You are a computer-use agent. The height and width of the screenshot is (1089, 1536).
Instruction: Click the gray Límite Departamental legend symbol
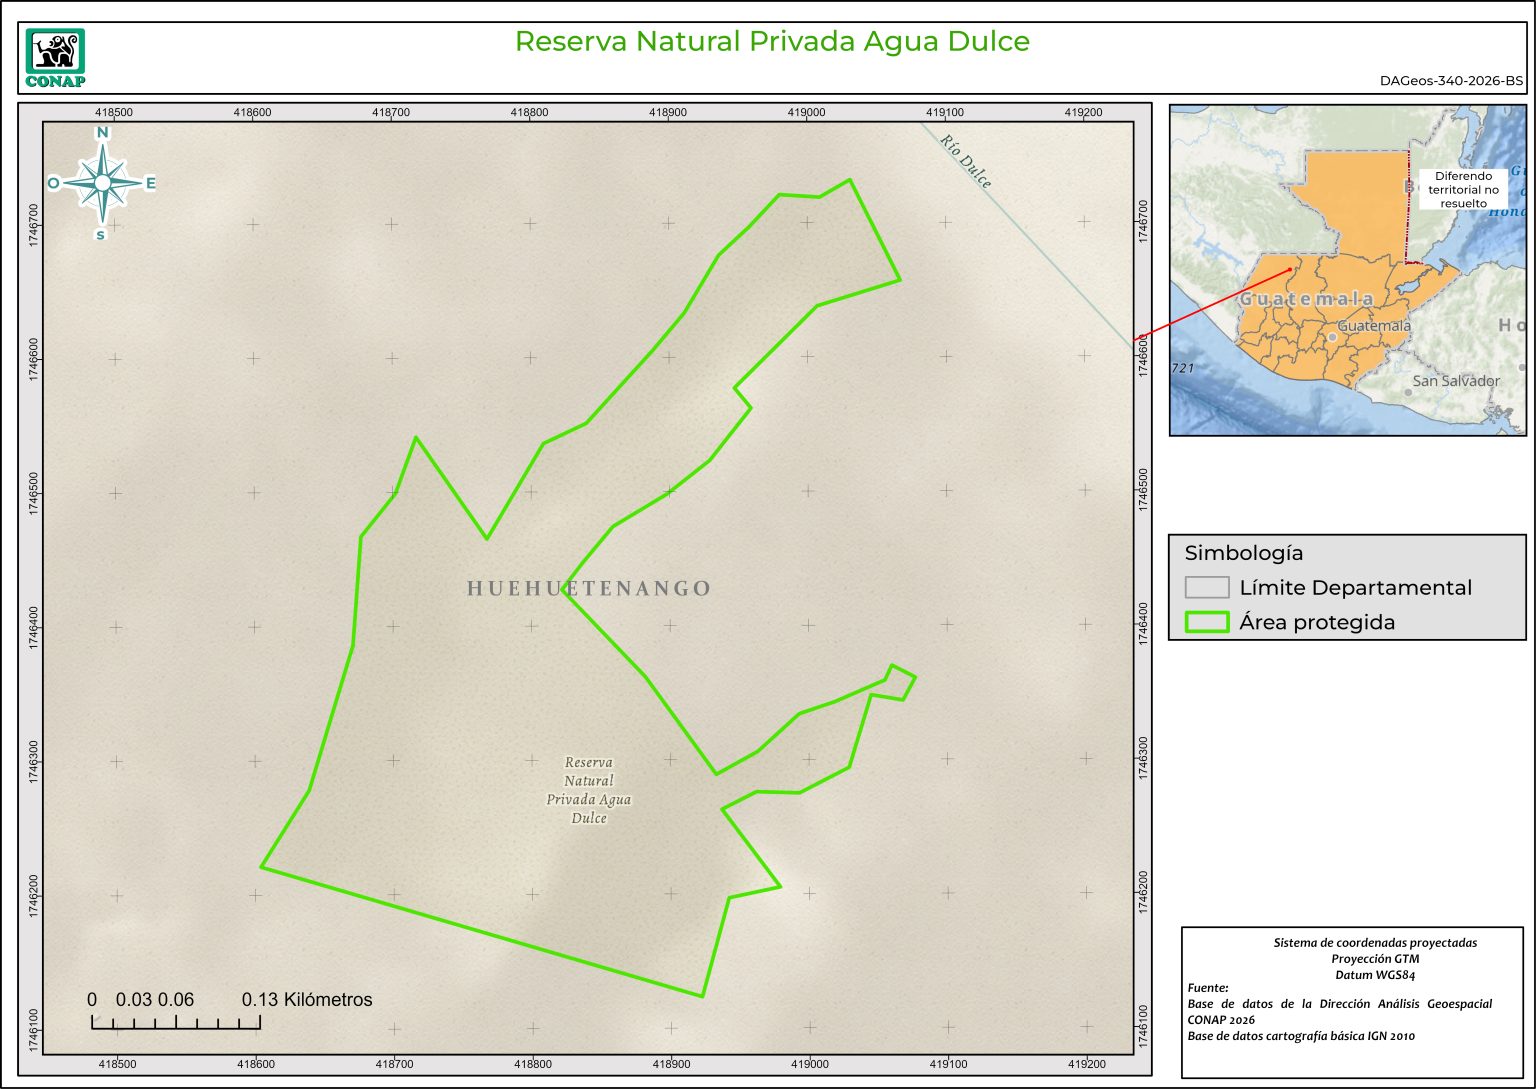pos(1206,587)
